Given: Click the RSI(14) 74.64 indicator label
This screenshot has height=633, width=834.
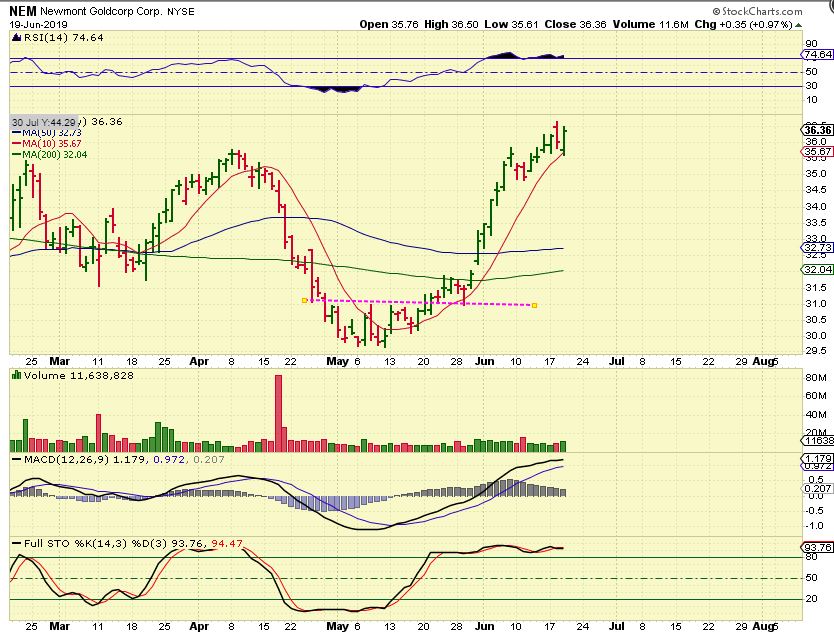Looking at the screenshot, I should (64, 37).
